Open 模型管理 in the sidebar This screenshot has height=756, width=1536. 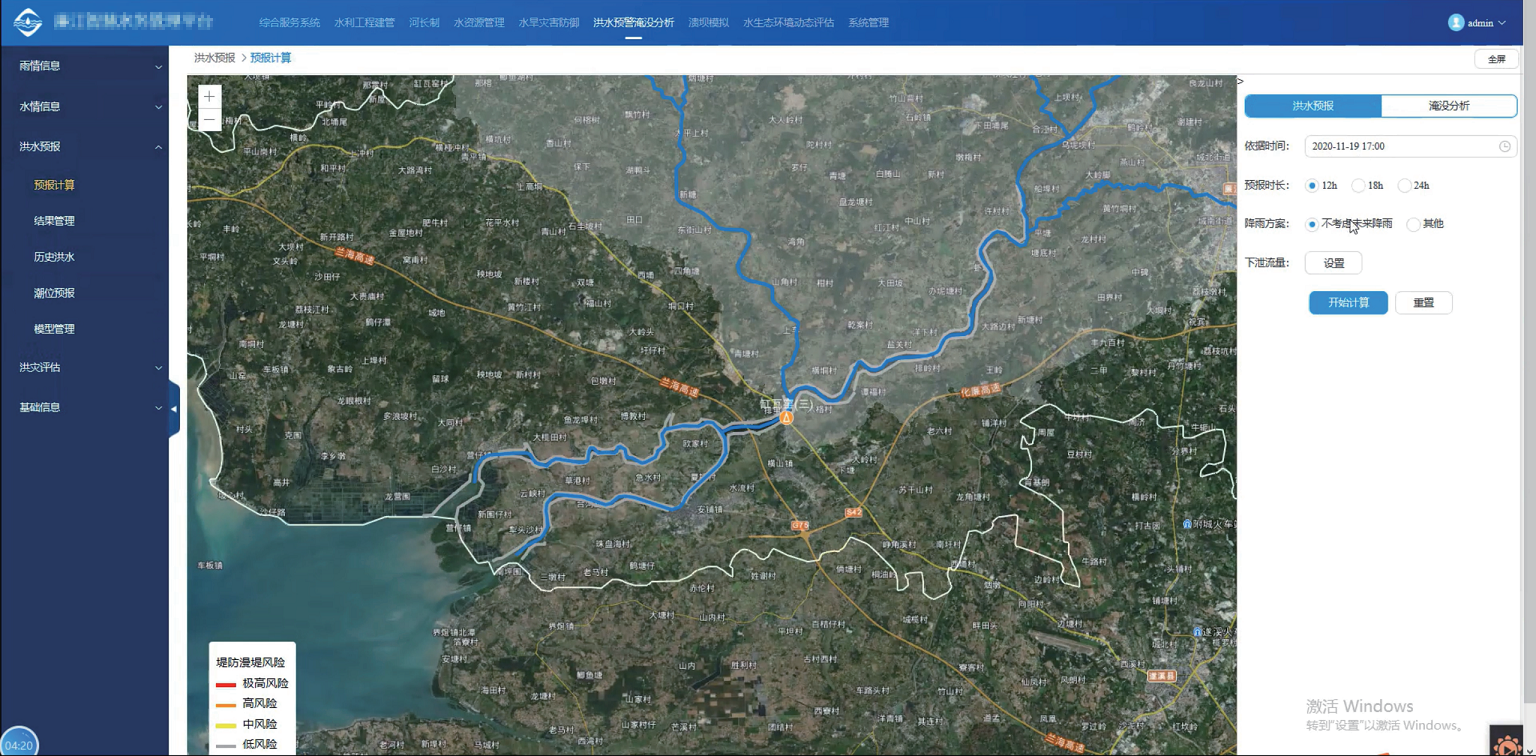(x=54, y=329)
